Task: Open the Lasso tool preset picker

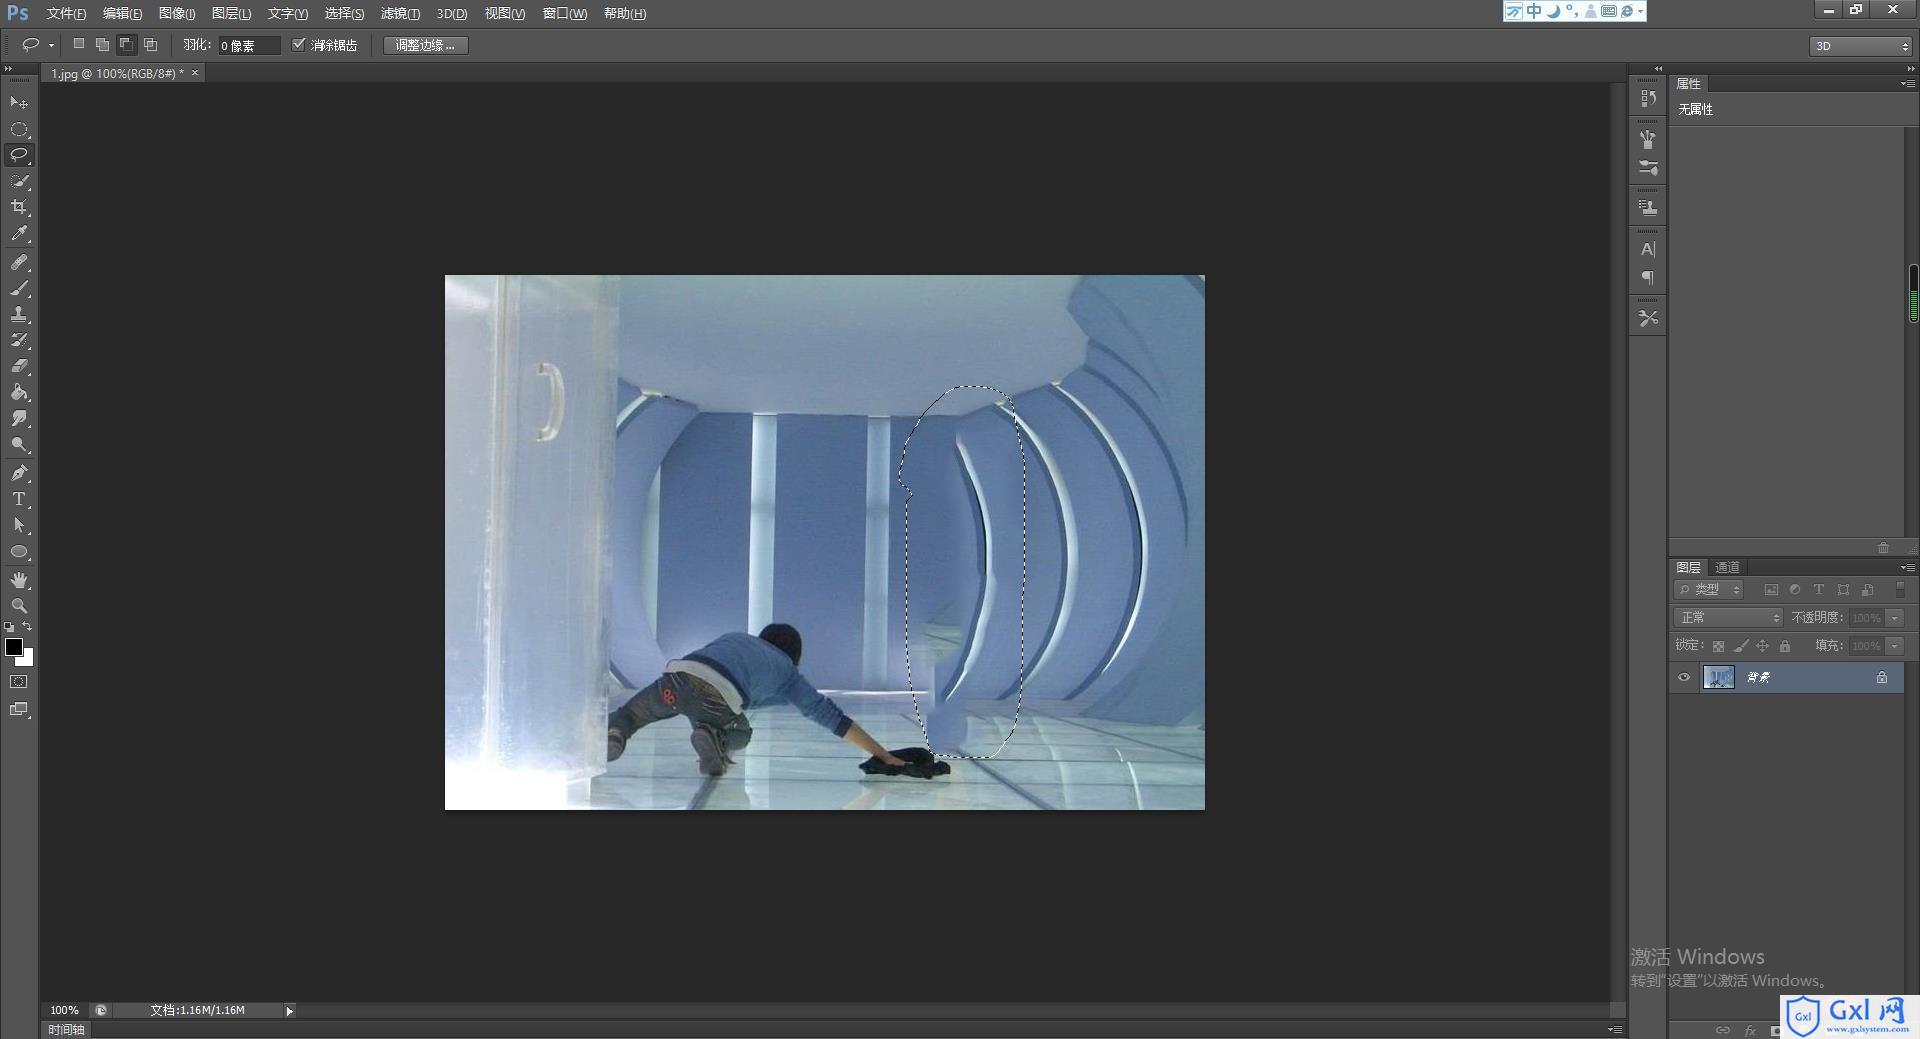Action: pyautogui.click(x=51, y=45)
